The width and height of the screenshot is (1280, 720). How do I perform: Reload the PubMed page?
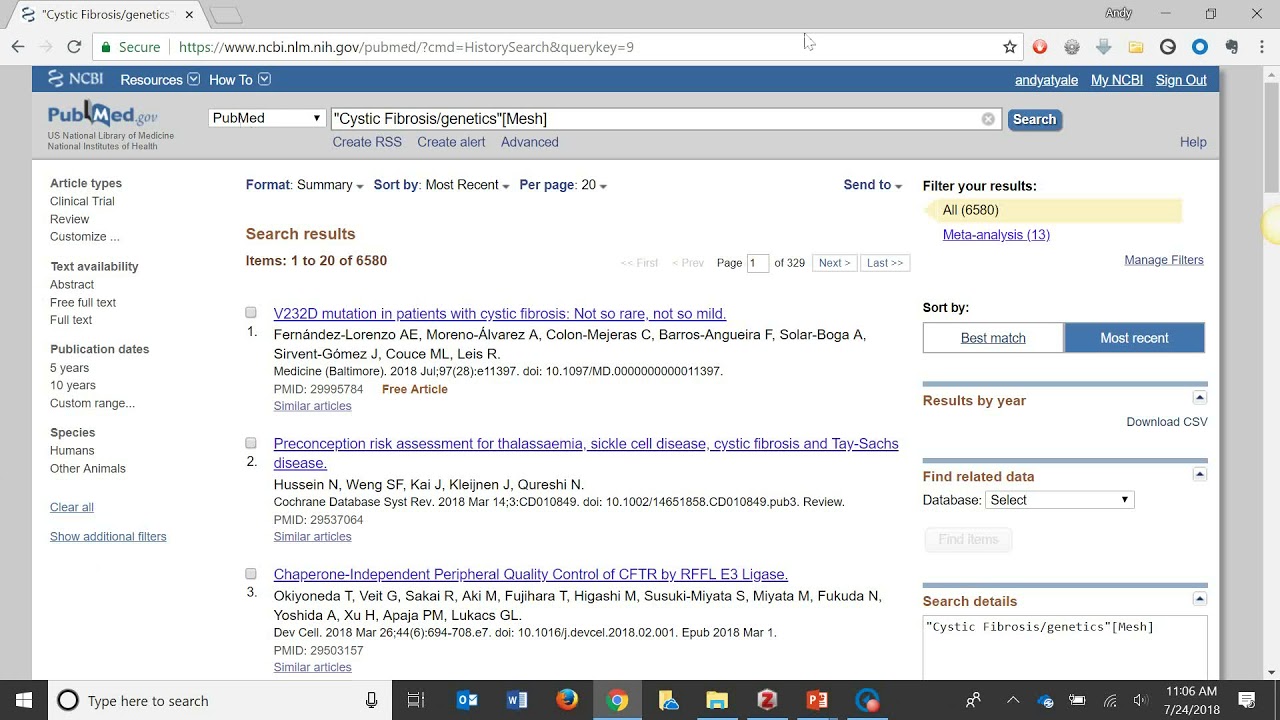click(74, 47)
